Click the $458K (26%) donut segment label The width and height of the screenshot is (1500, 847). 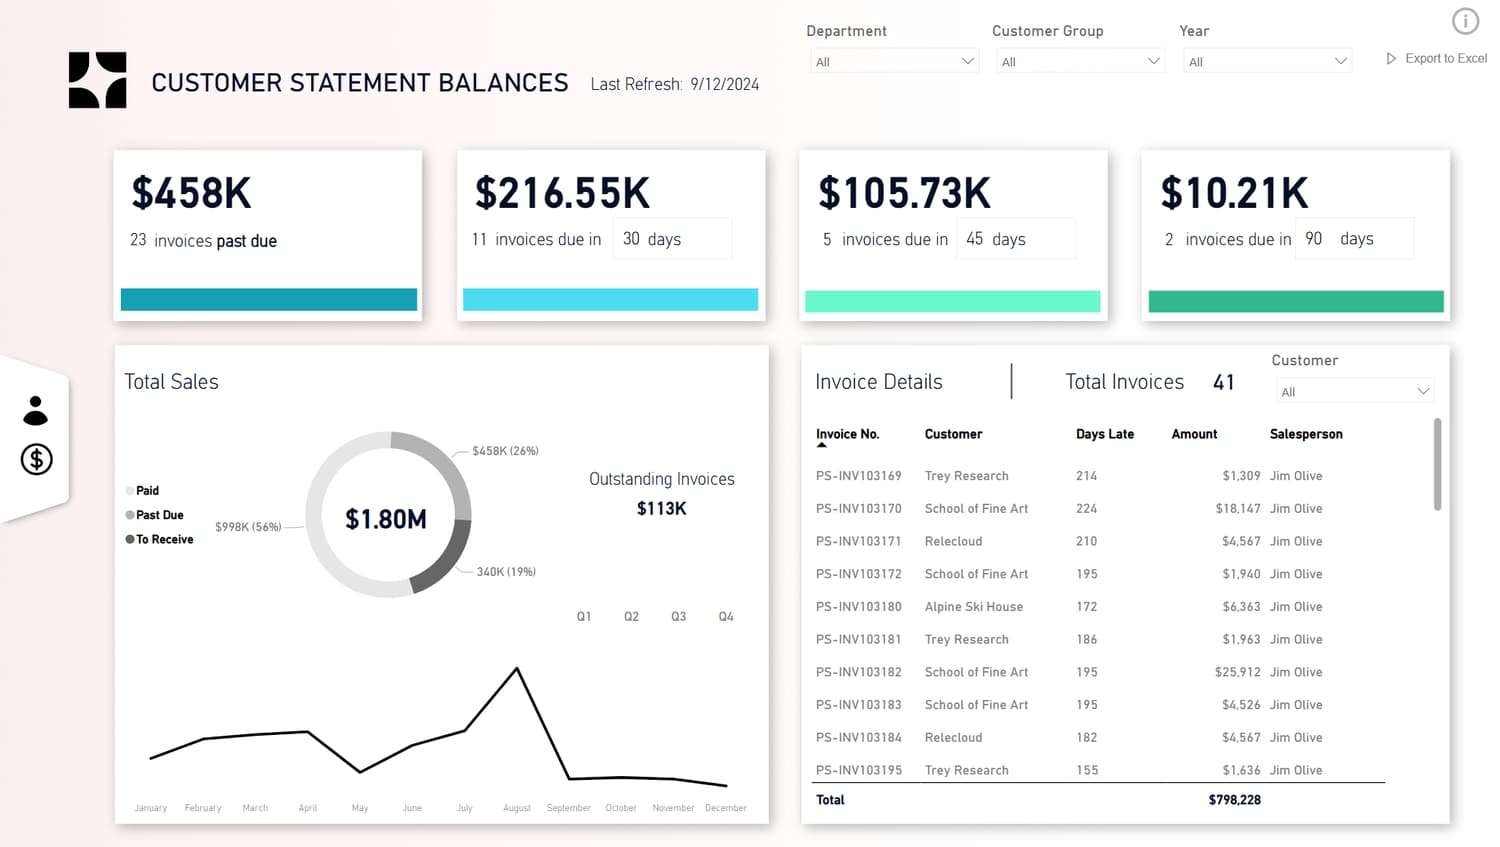[505, 451]
